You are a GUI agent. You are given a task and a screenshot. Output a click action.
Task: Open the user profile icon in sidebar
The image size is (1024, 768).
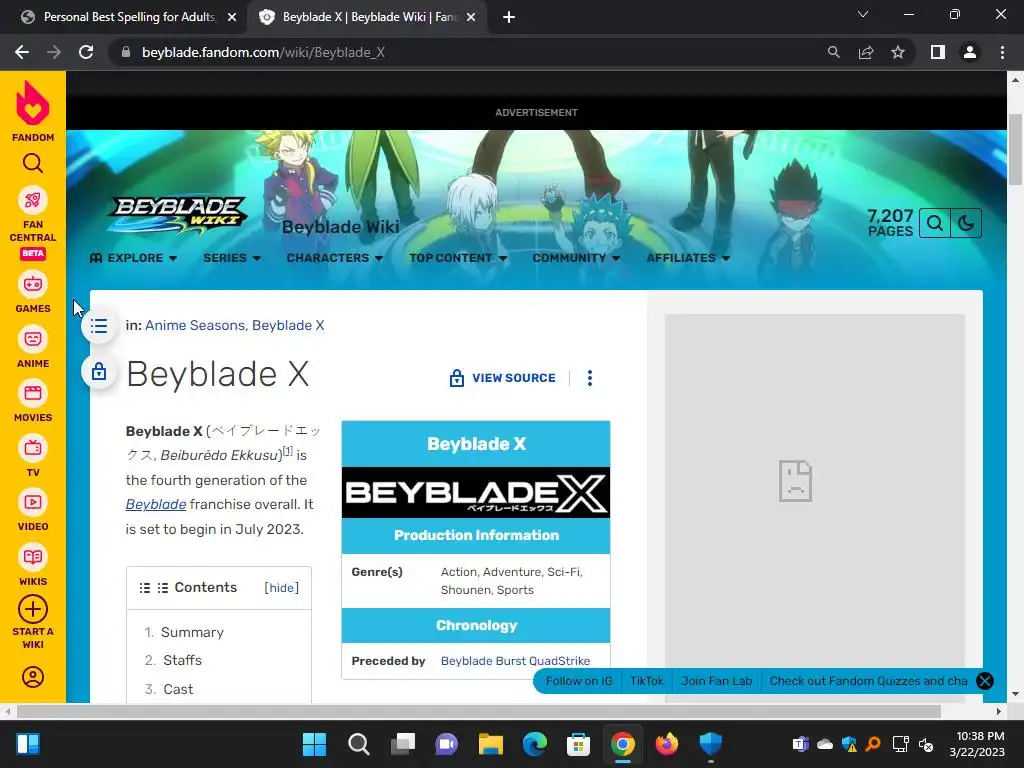[x=33, y=677]
